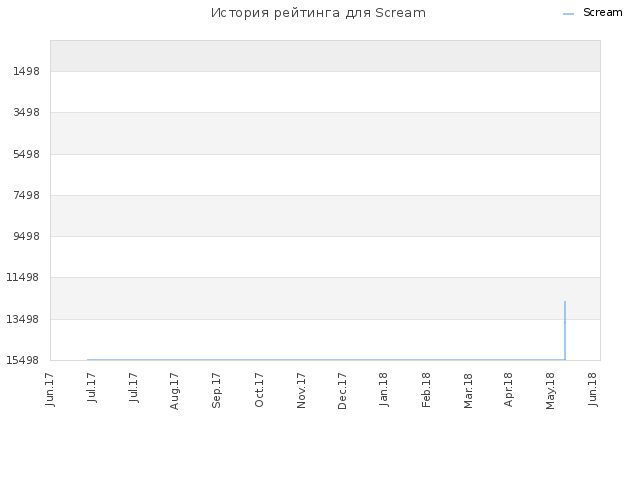
Task: Click the vertical rating spike near May.18
Action: [565, 331]
